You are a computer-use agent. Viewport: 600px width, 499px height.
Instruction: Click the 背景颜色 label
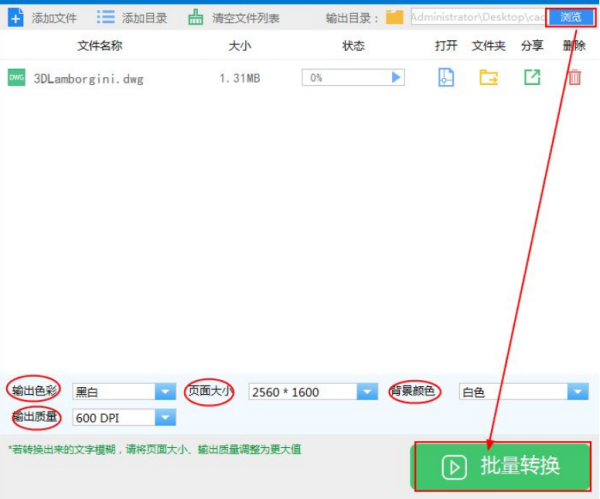412,390
